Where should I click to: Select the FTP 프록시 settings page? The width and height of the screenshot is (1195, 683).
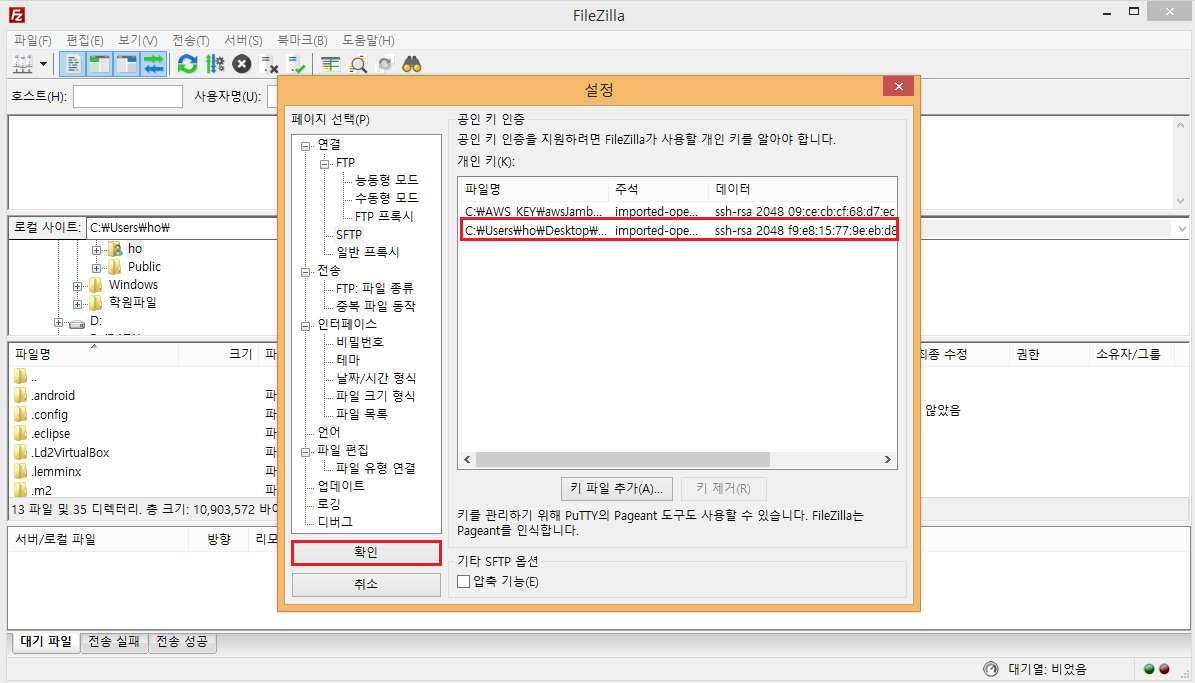point(384,216)
